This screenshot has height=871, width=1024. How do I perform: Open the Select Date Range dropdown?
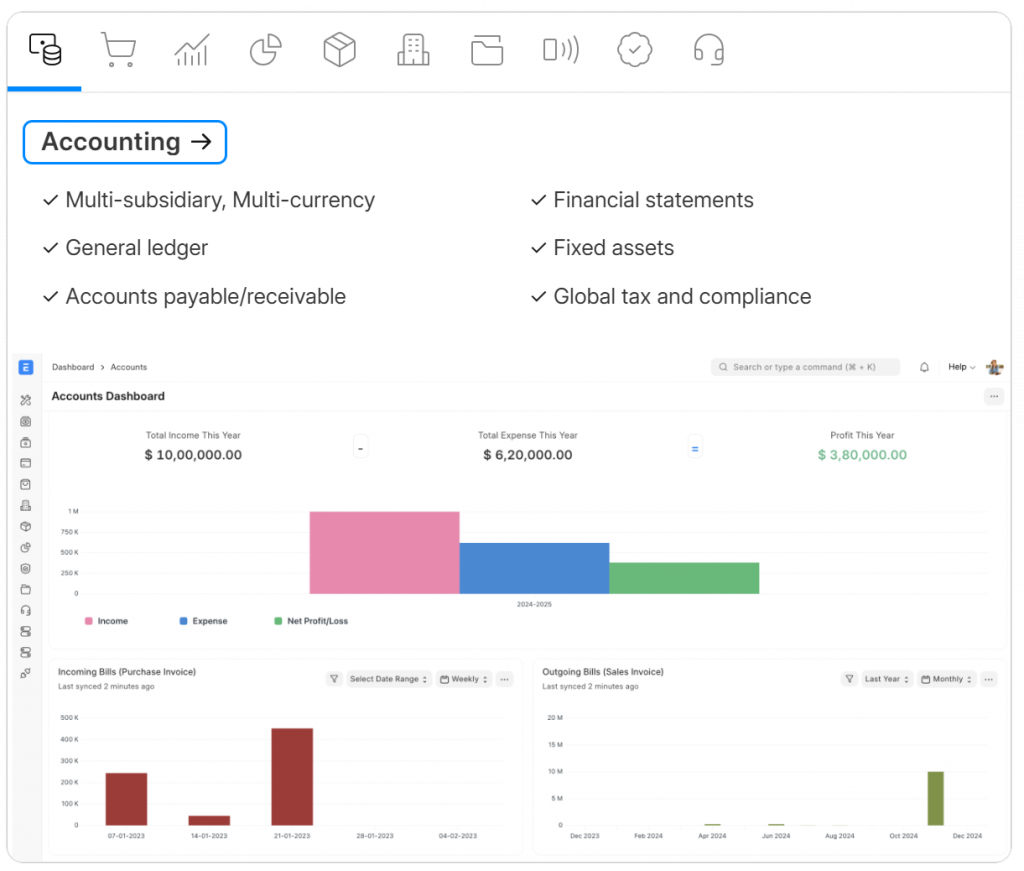pos(388,679)
